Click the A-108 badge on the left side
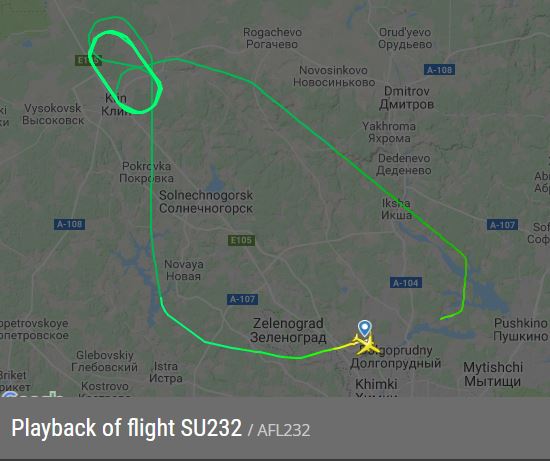550x461 pixels. [x=69, y=224]
